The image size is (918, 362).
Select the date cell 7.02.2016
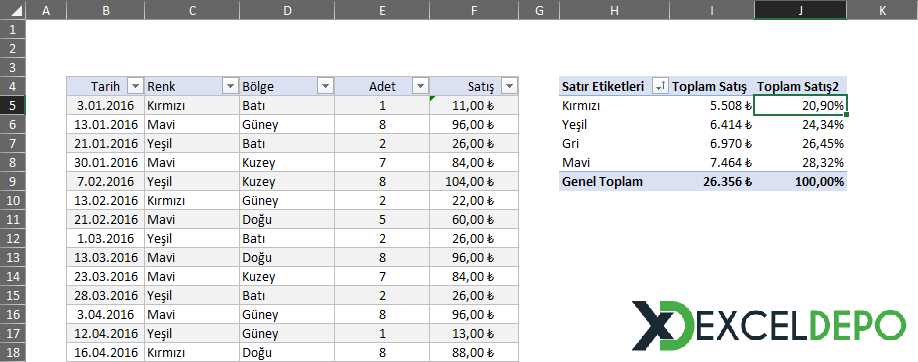tap(105, 182)
